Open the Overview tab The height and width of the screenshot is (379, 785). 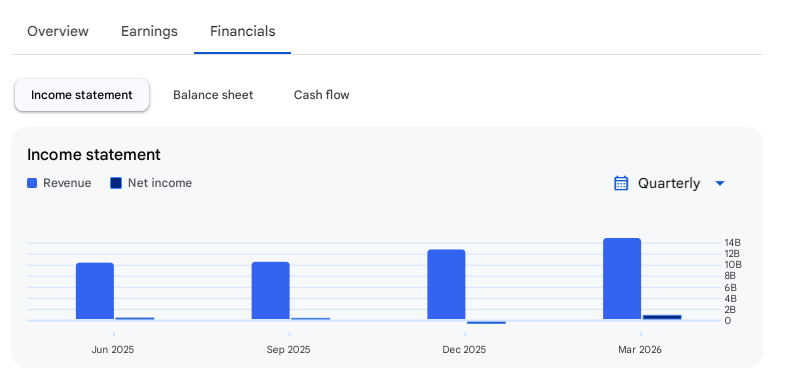coord(58,31)
